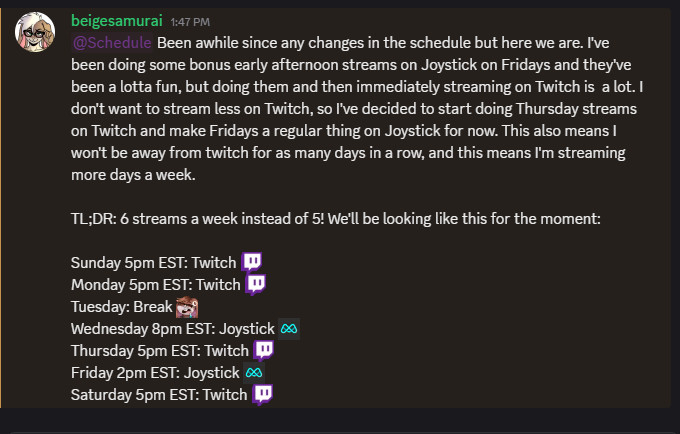The height and width of the screenshot is (434, 680).
Task: Click the "Friday 2pm EST: Joystick" text
Action: click(x=154, y=372)
